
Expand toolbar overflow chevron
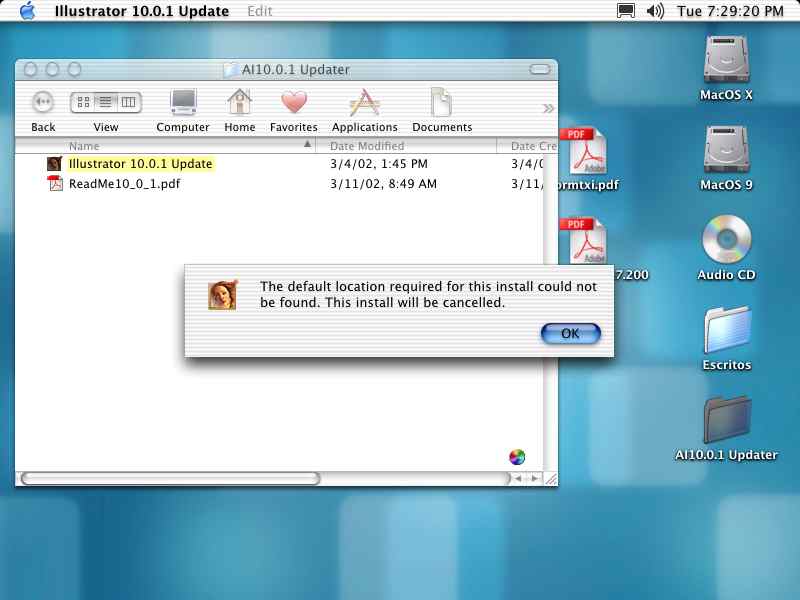click(x=548, y=108)
